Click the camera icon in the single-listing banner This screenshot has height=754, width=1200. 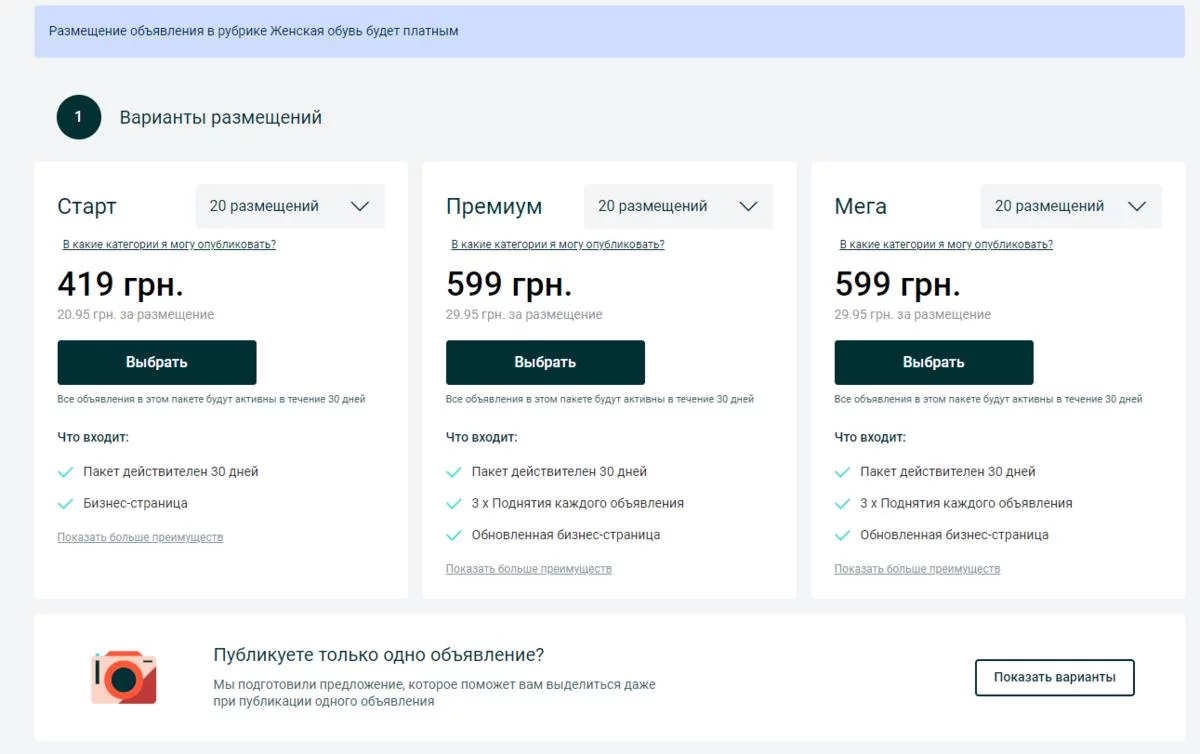pyautogui.click(x=124, y=677)
